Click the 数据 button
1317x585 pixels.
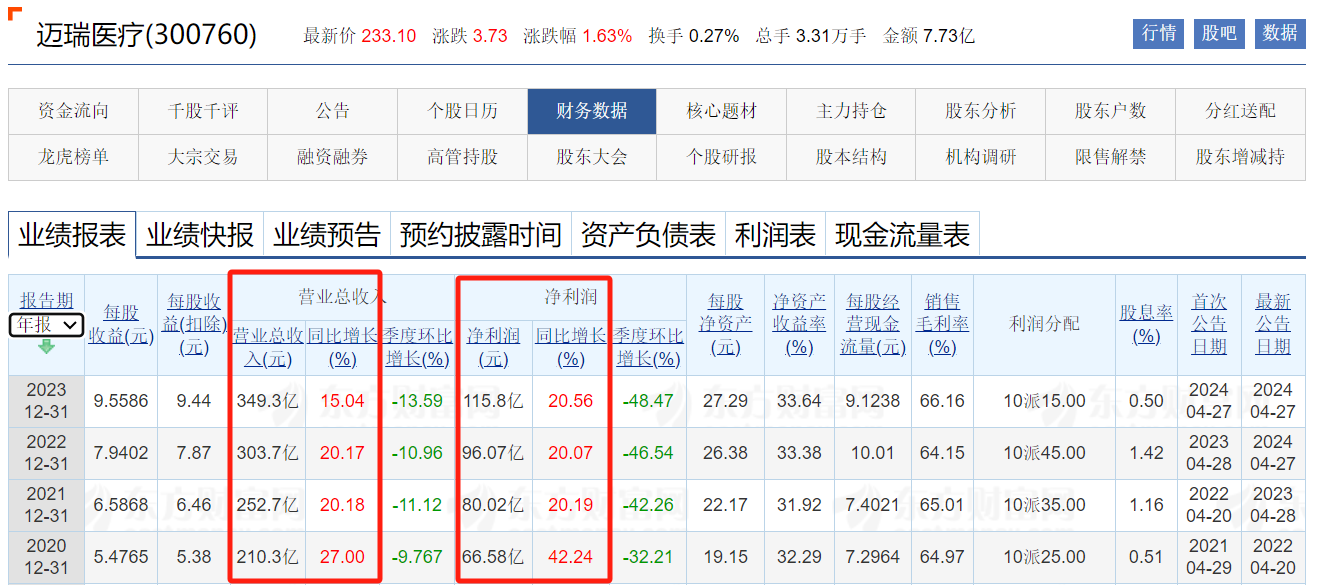(1280, 33)
